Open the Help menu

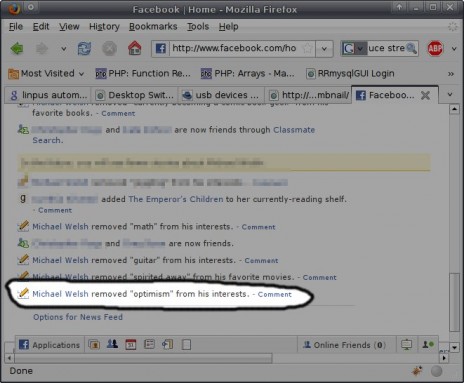point(229,27)
